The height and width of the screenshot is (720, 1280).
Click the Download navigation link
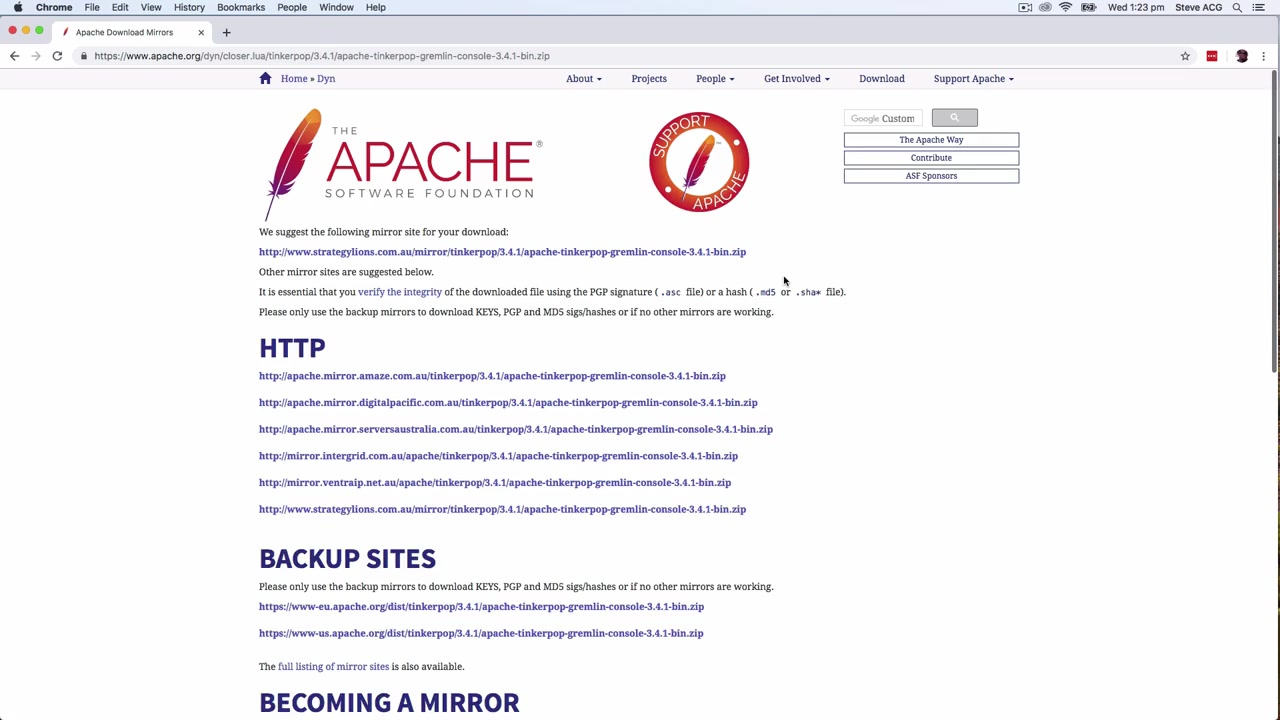pyautogui.click(x=882, y=78)
